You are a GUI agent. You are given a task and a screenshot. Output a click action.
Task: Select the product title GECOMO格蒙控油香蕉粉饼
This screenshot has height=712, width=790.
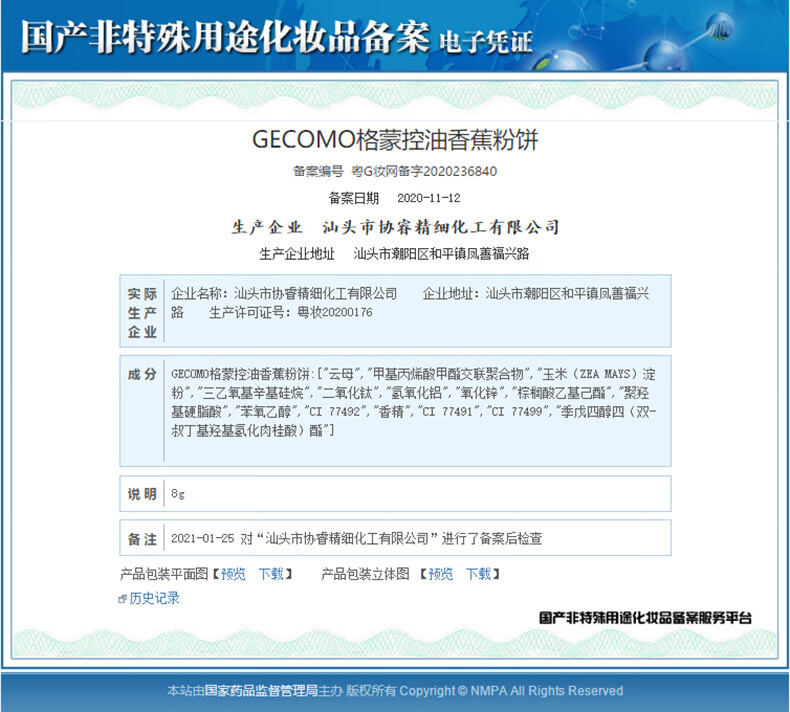pos(395,140)
